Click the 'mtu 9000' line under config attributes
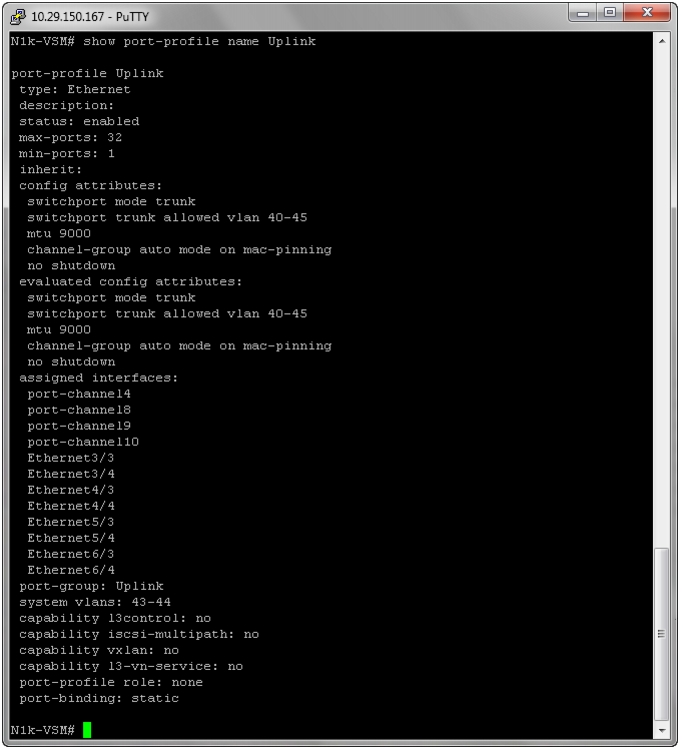683x749 pixels. (59, 234)
